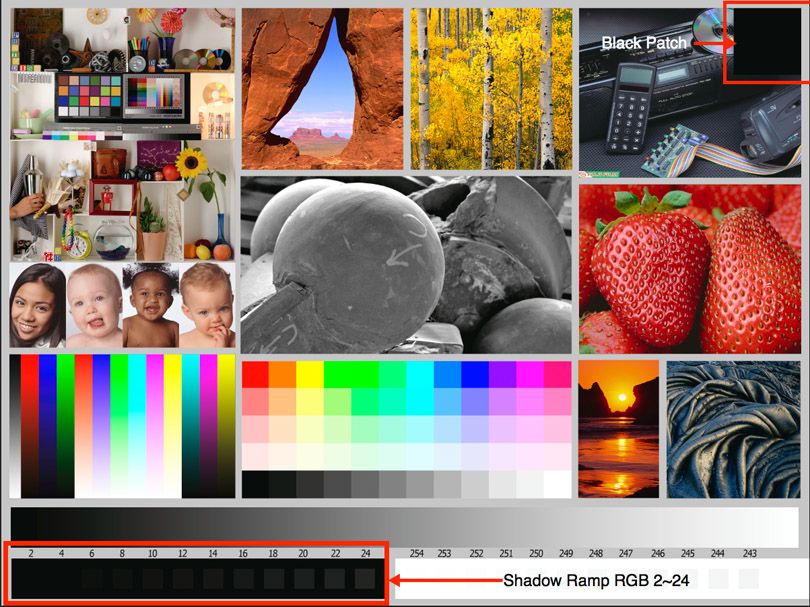Click the saturated purple swatch in the top row

pos(503,375)
